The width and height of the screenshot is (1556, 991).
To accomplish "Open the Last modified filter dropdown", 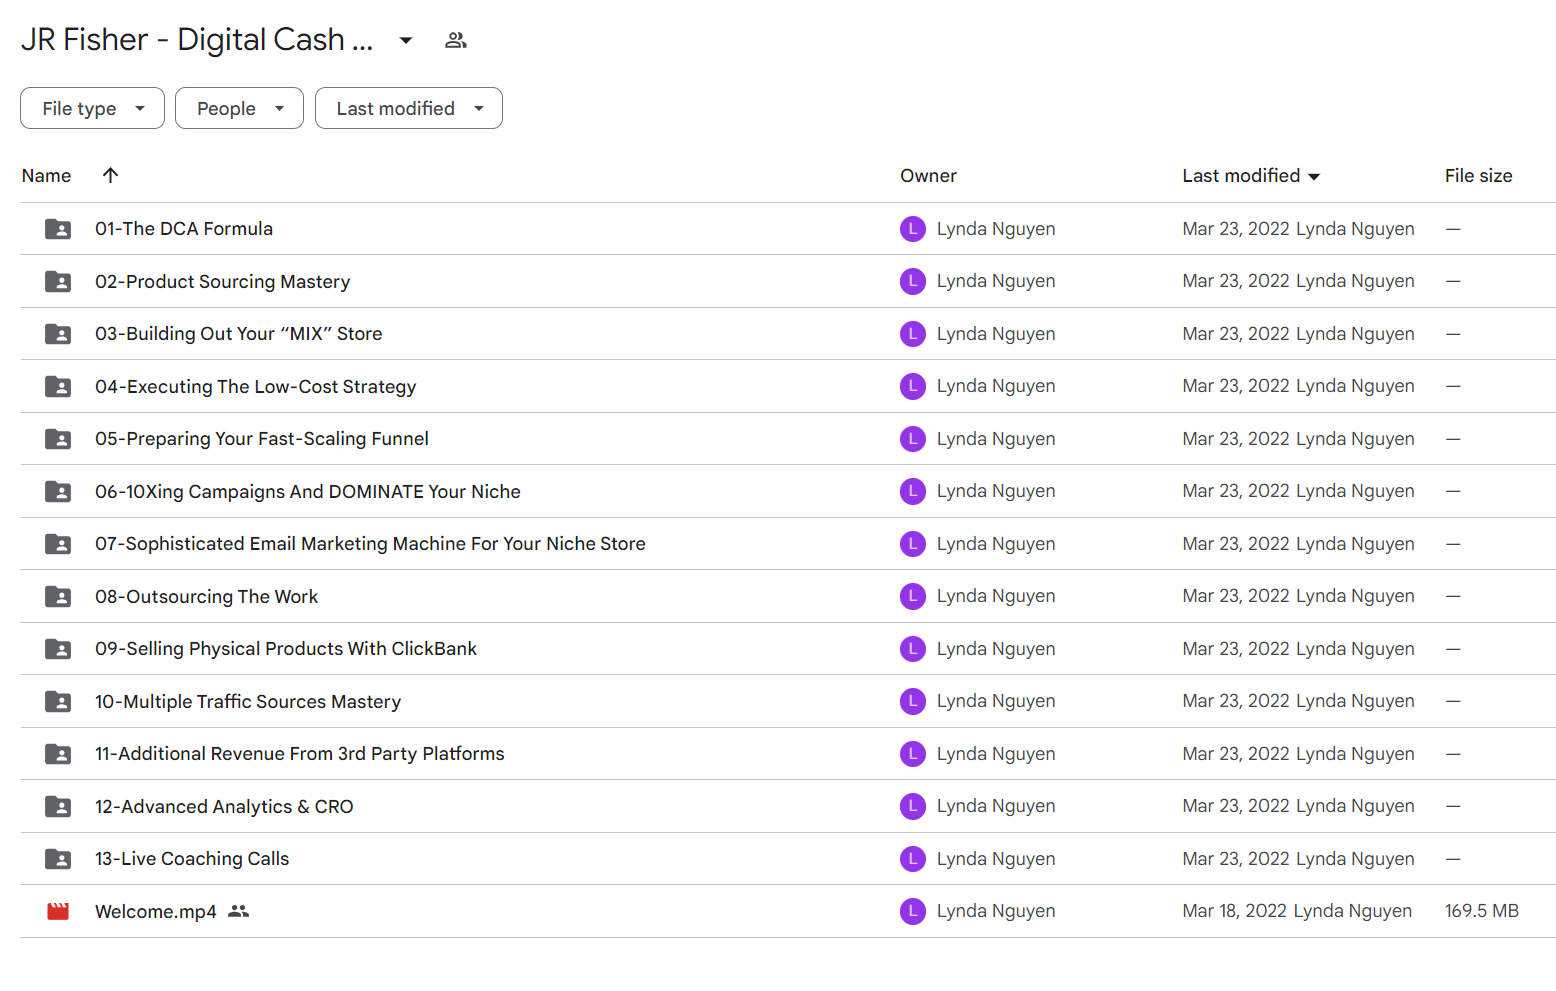I will pos(409,108).
